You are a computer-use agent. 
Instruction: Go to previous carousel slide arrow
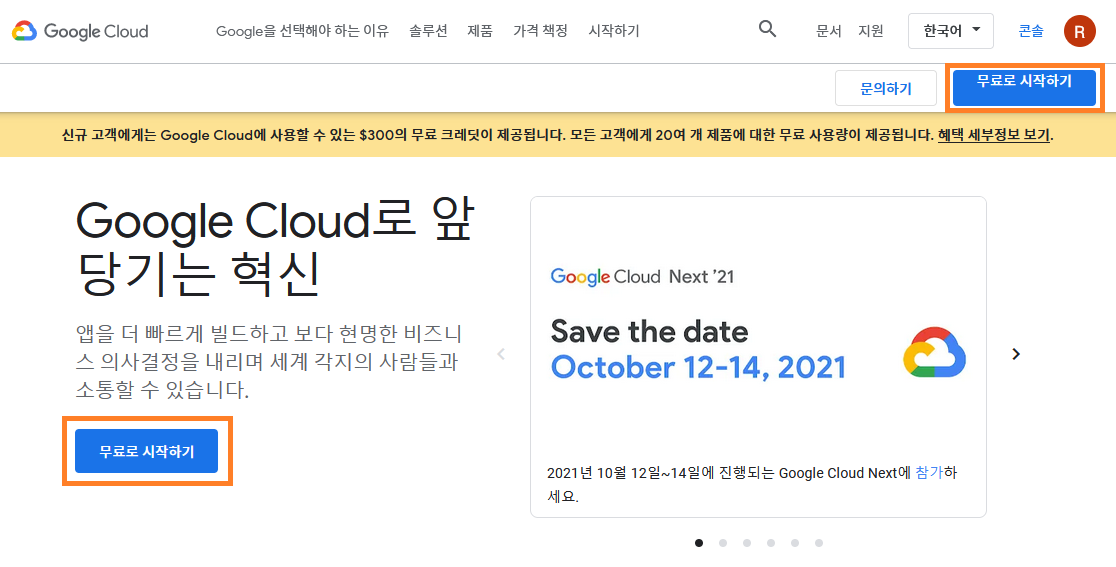click(501, 354)
